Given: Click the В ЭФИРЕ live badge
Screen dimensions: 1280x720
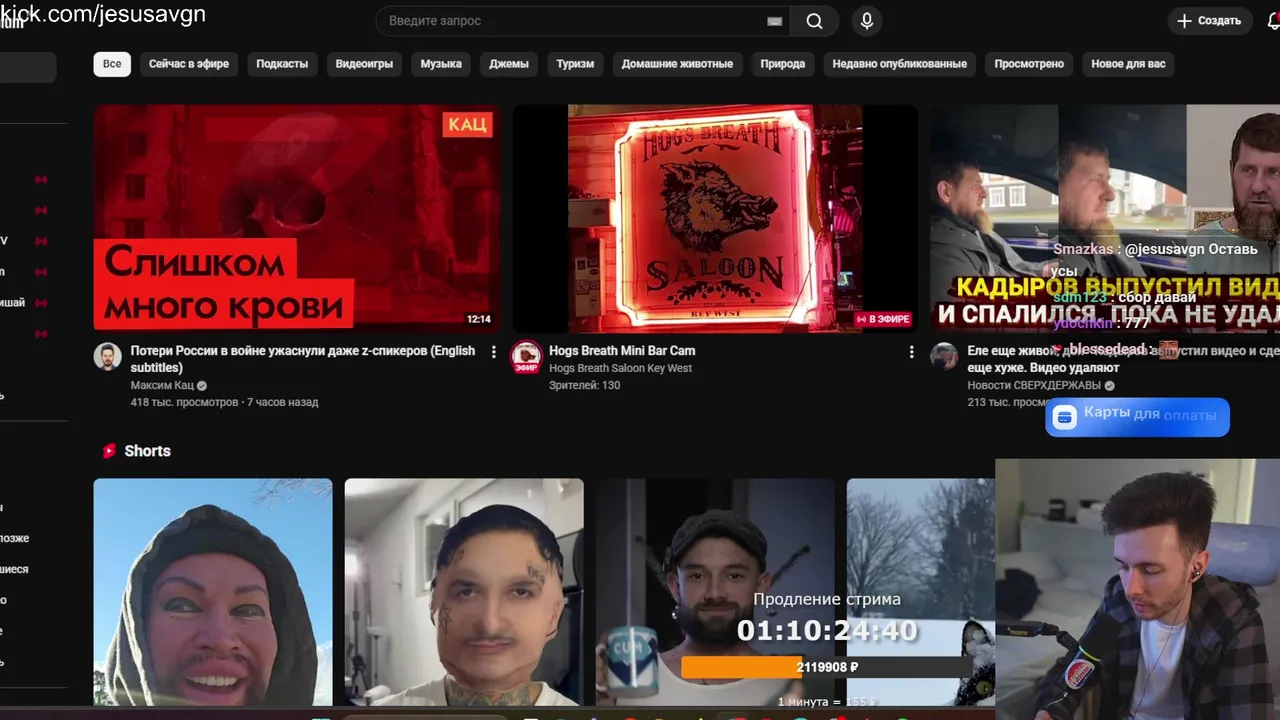Looking at the screenshot, I should 883,320.
